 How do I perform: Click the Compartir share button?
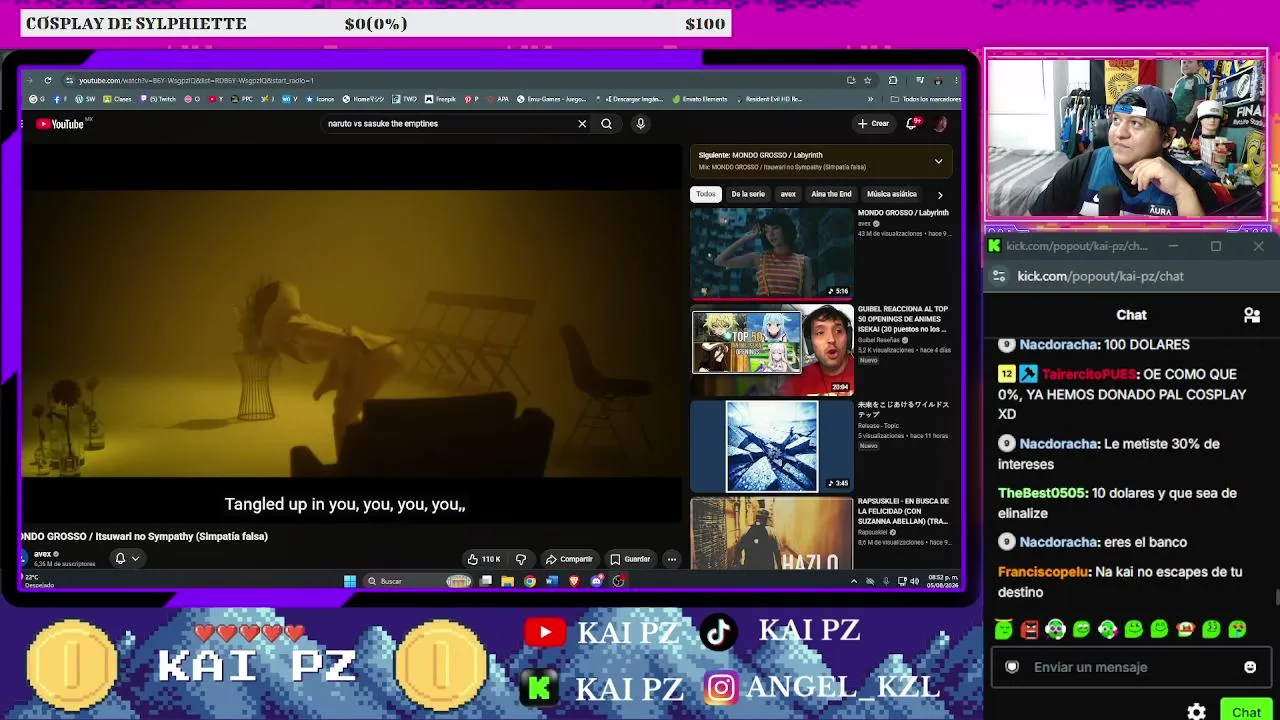[569, 559]
